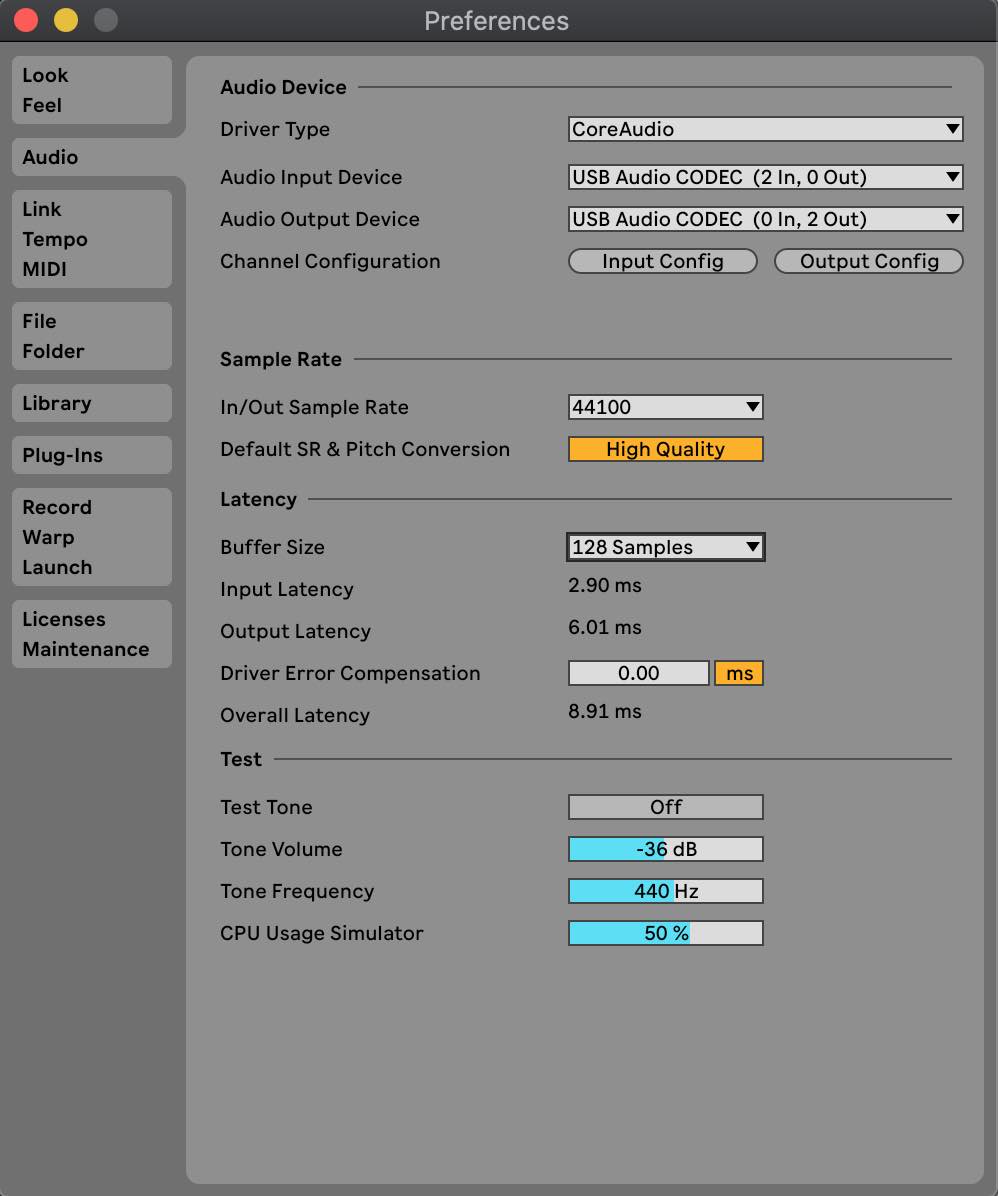This screenshot has height=1196, width=998.
Task: Click the Default SR & Pitch Conversion label
Action: 365,449
